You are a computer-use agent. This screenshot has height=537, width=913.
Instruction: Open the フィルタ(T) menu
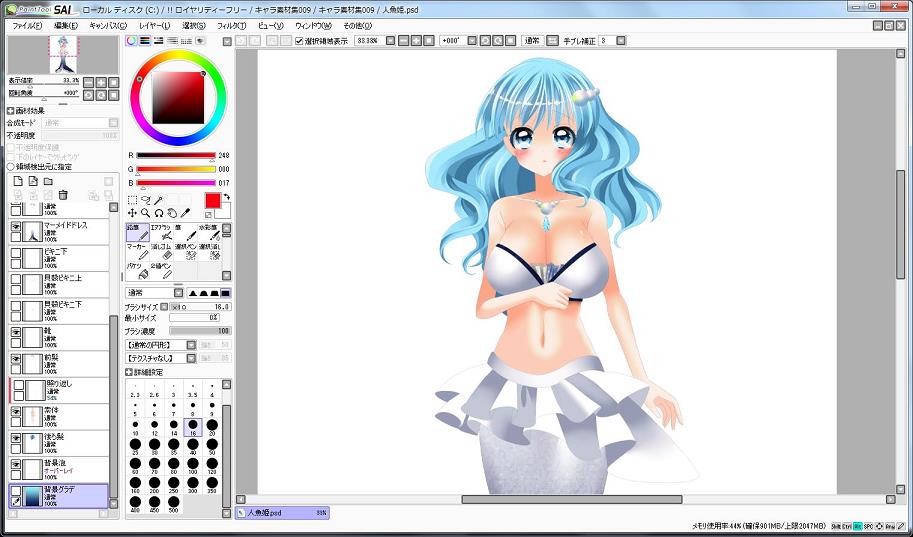pos(230,25)
